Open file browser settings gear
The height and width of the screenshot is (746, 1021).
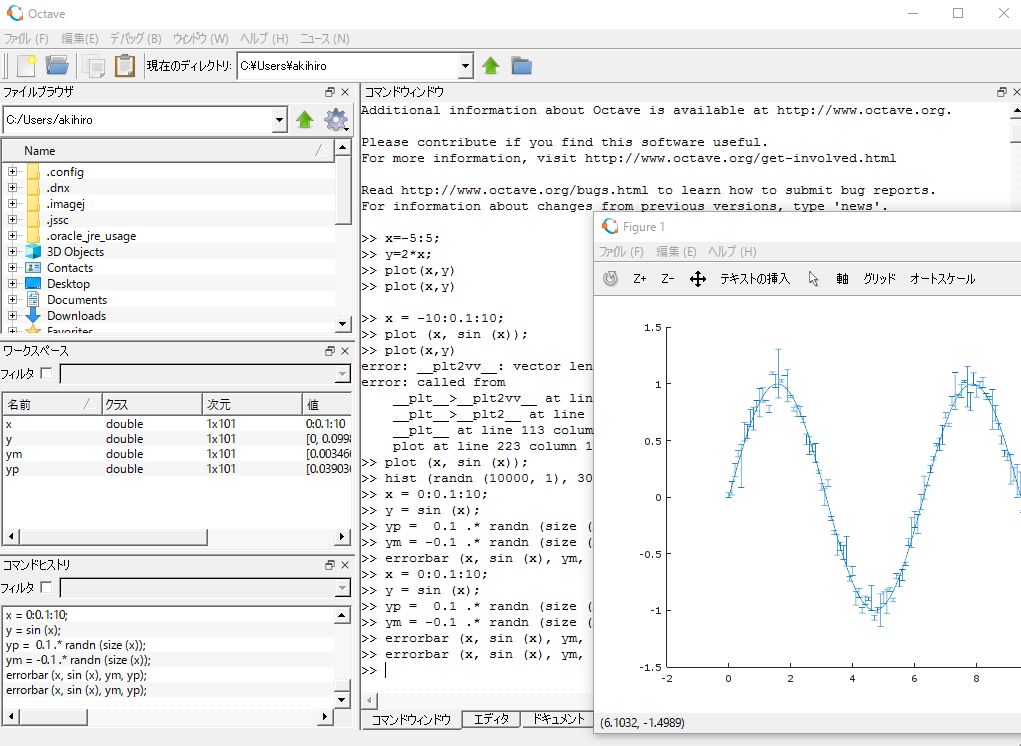336,120
